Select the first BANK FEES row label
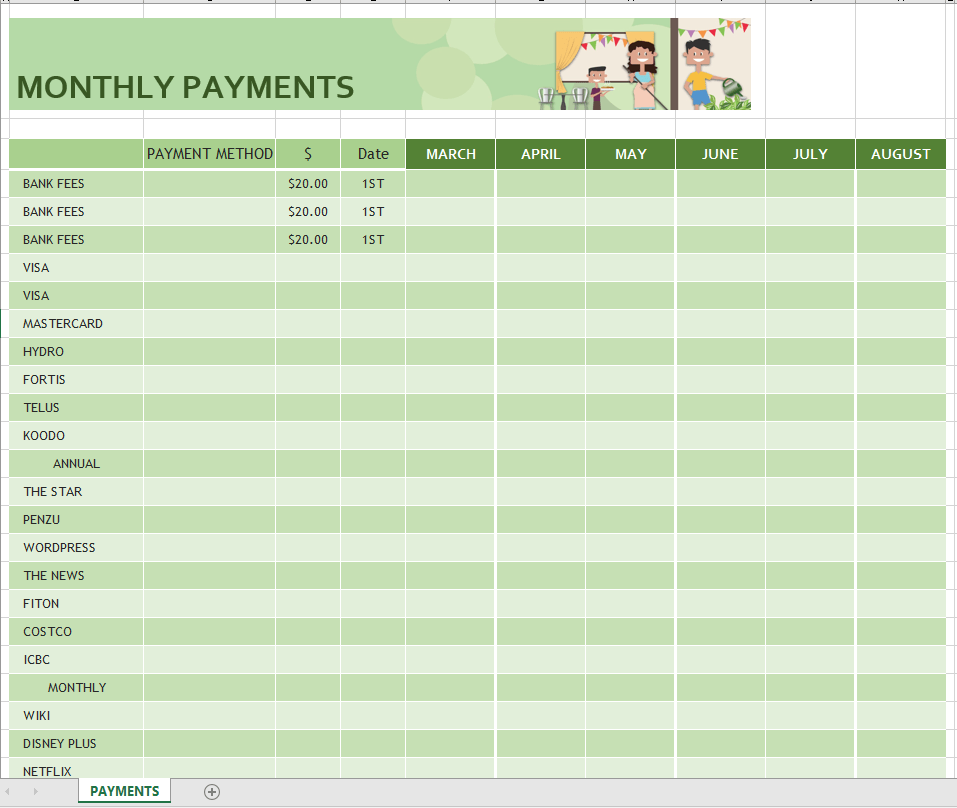The width and height of the screenshot is (957, 808). pyautogui.click(x=54, y=184)
